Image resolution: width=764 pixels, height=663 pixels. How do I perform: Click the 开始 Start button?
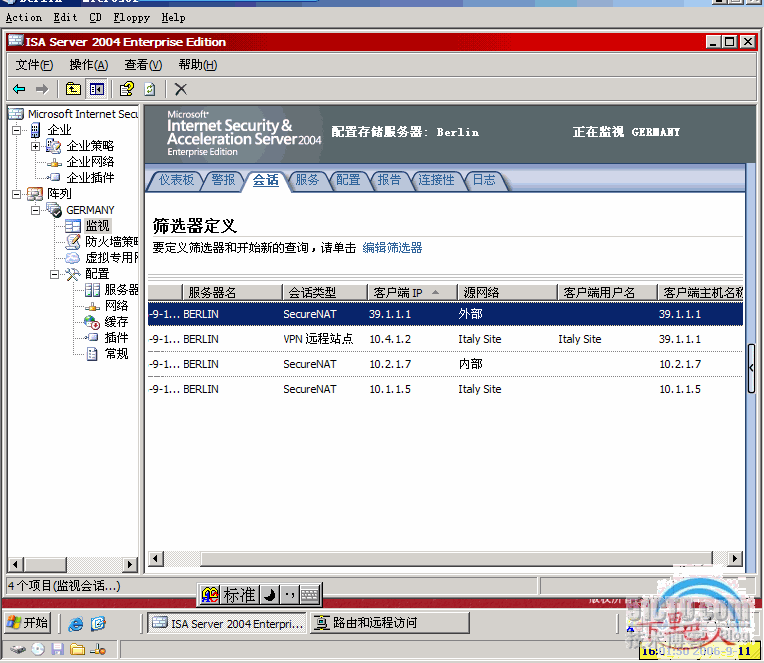pos(28,623)
